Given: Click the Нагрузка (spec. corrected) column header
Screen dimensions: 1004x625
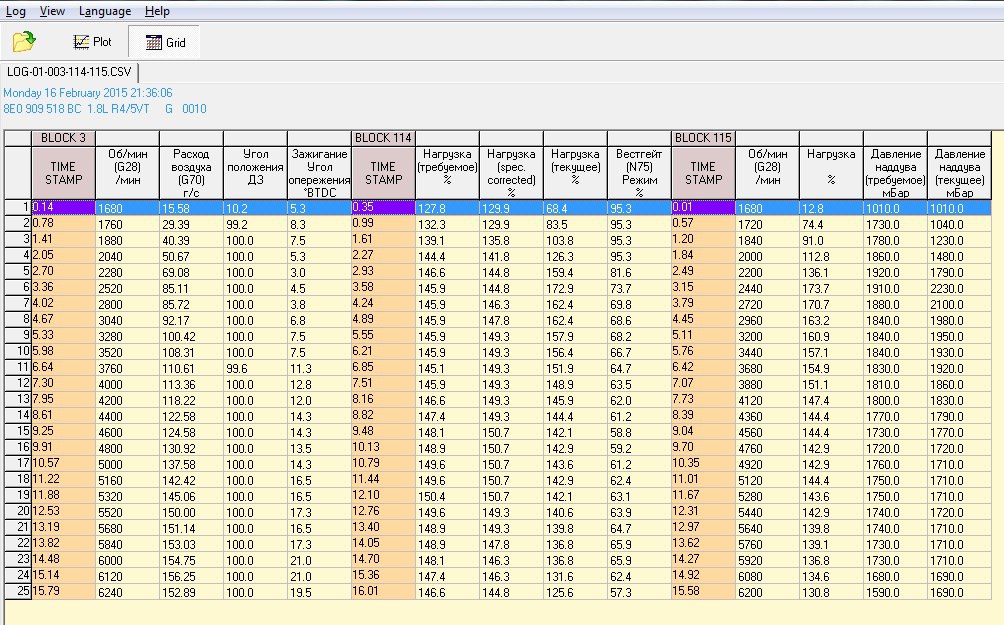Looking at the screenshot, I should tap(511, 173).
